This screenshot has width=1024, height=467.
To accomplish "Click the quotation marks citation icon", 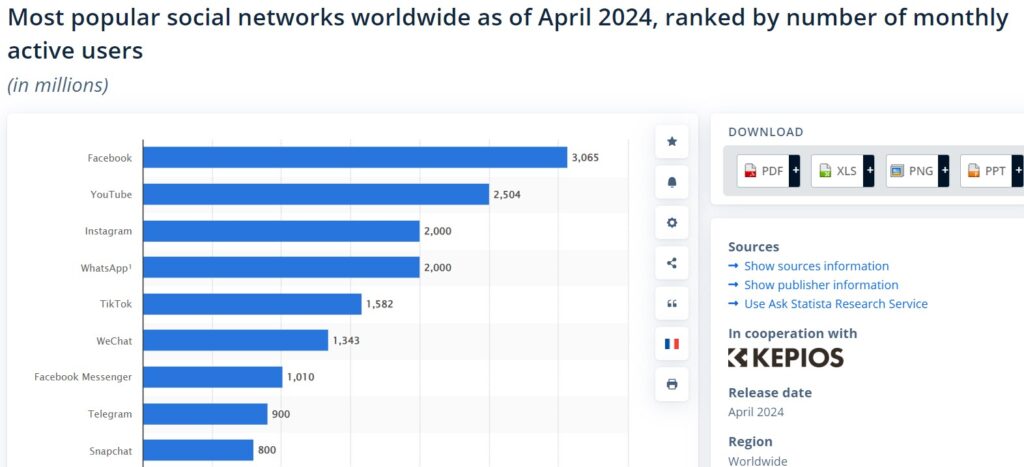I will pyautogui.click(x=671, y=304).
